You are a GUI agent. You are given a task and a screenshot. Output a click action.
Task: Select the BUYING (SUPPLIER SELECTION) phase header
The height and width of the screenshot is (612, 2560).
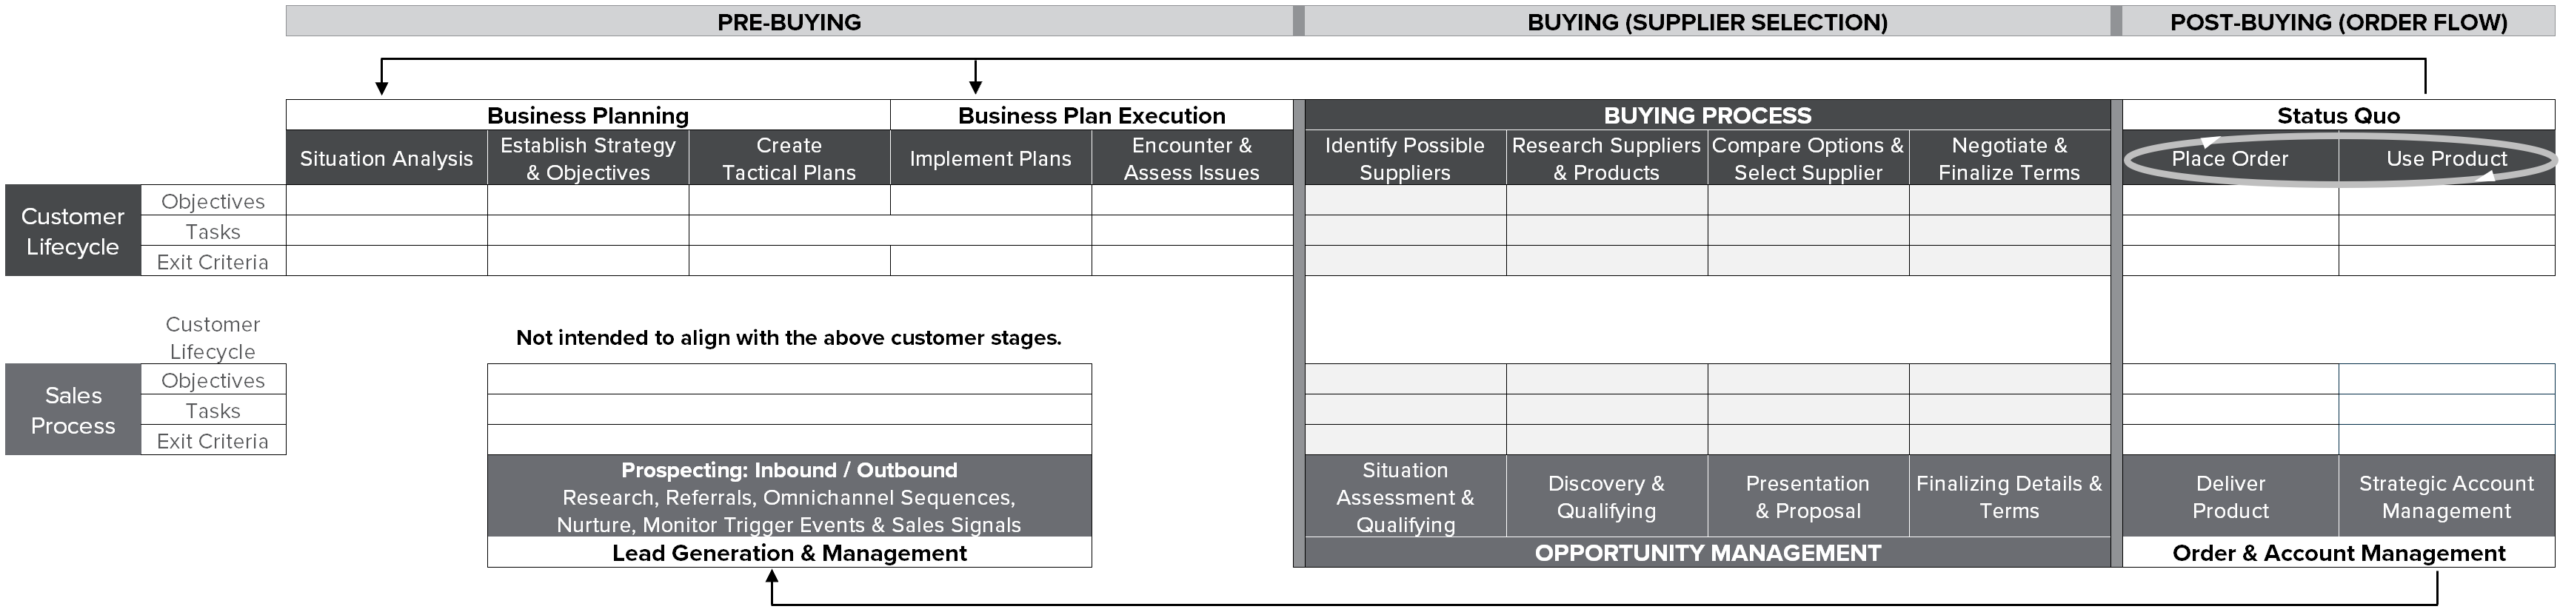(1707, 22)
